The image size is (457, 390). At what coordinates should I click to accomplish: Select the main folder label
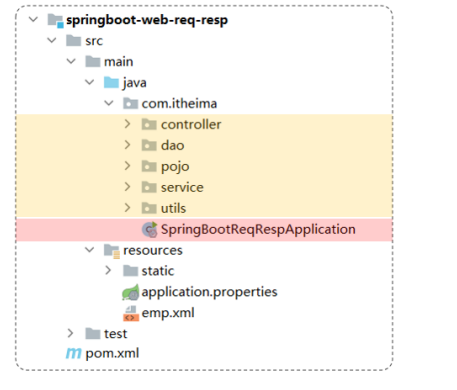[118, 62]
